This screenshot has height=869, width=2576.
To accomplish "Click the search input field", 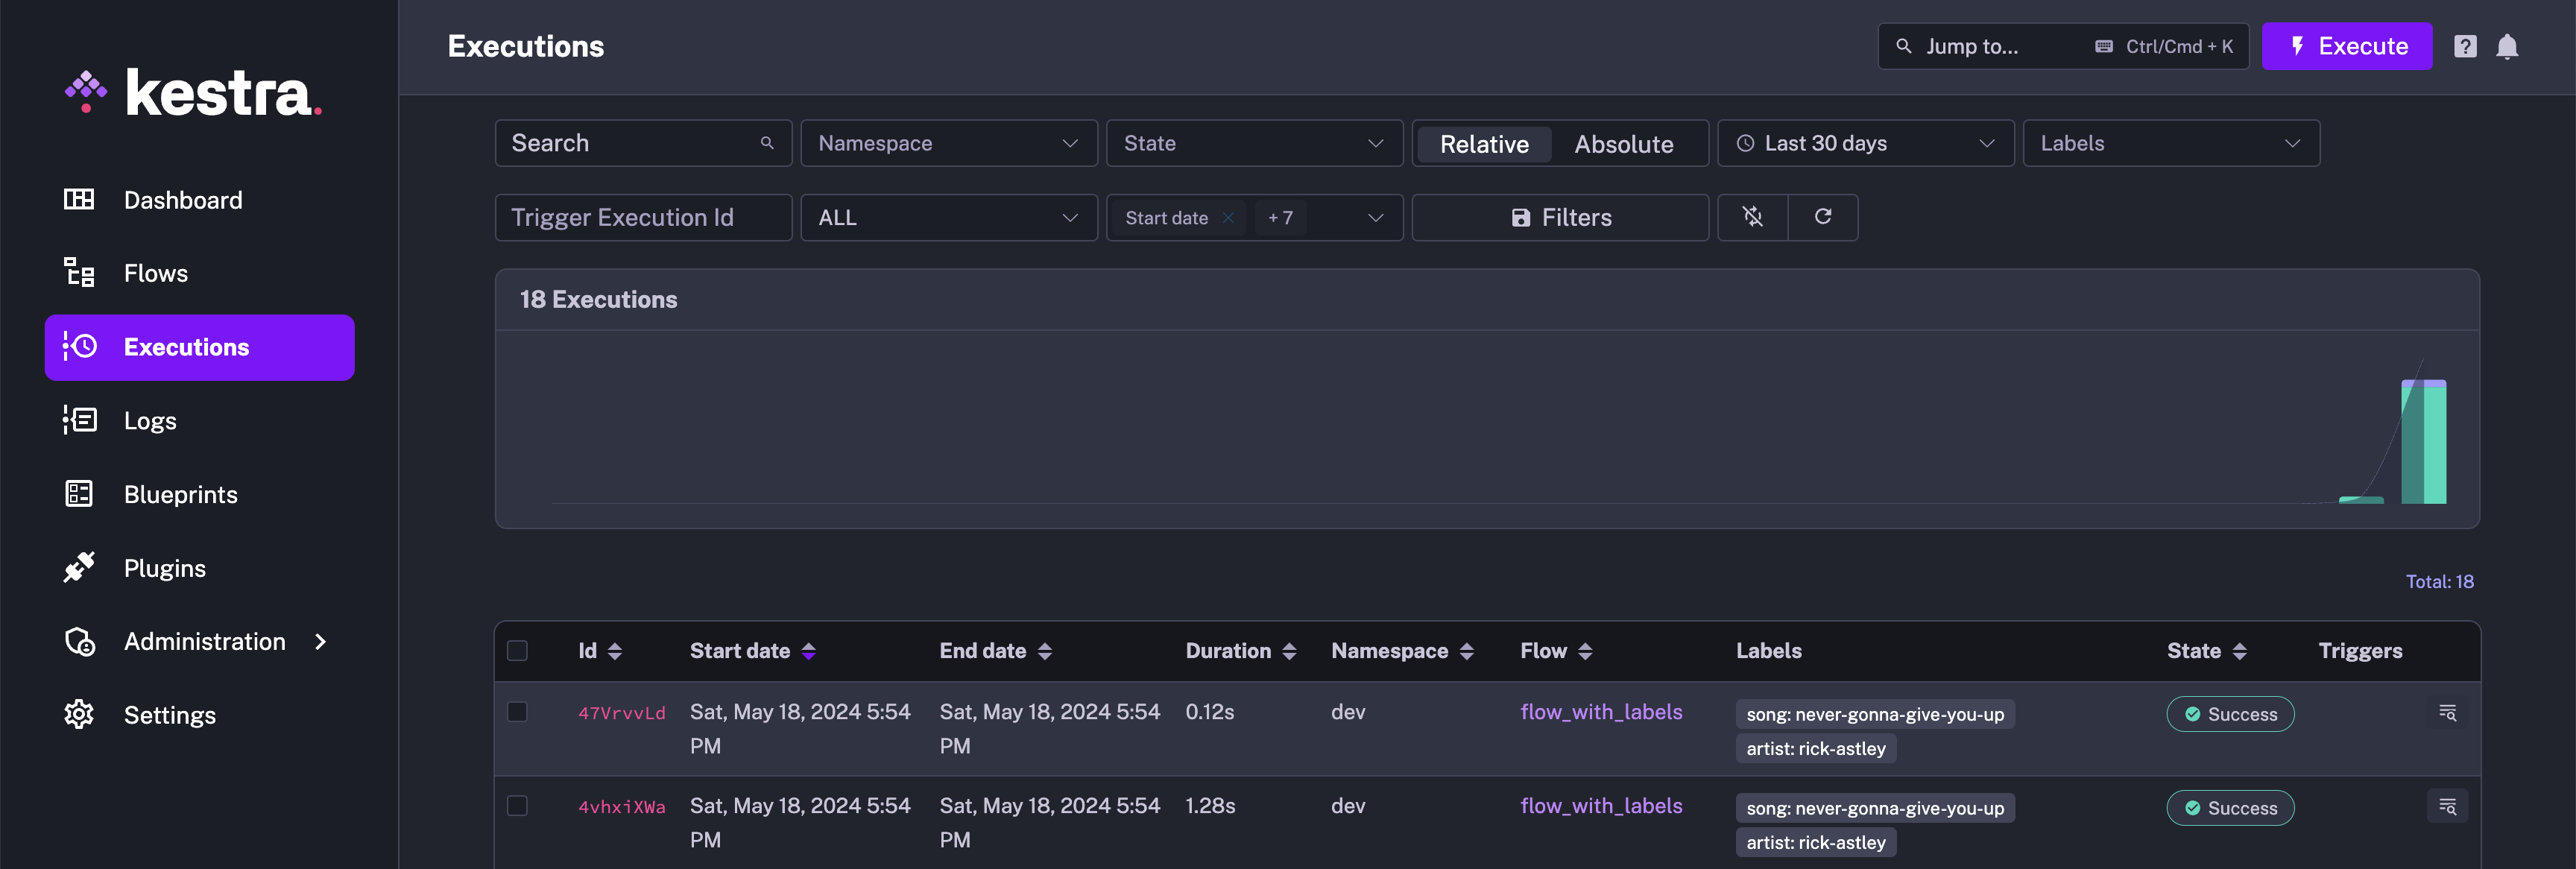I will click(643, 142).
